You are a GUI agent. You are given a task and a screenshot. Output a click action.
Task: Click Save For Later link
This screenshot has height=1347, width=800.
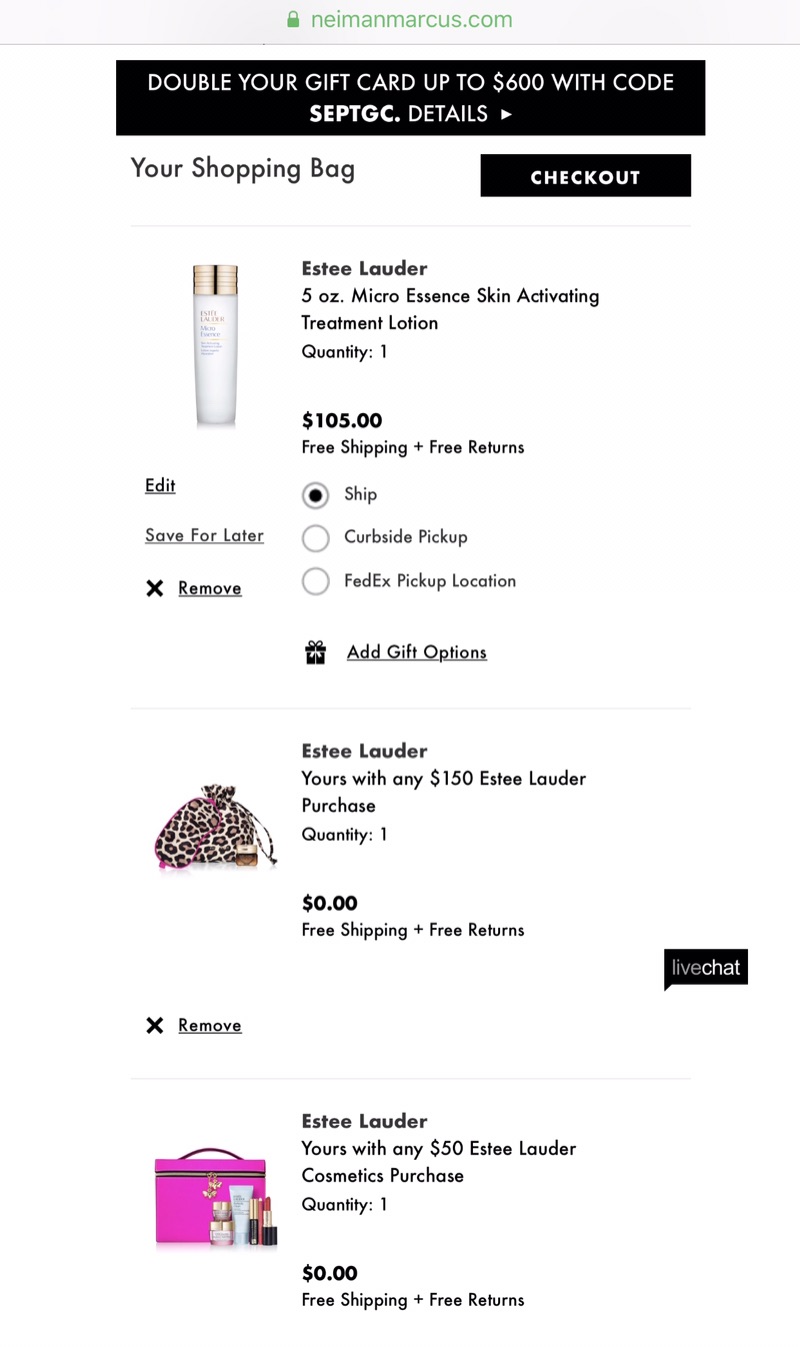[204, 535]
